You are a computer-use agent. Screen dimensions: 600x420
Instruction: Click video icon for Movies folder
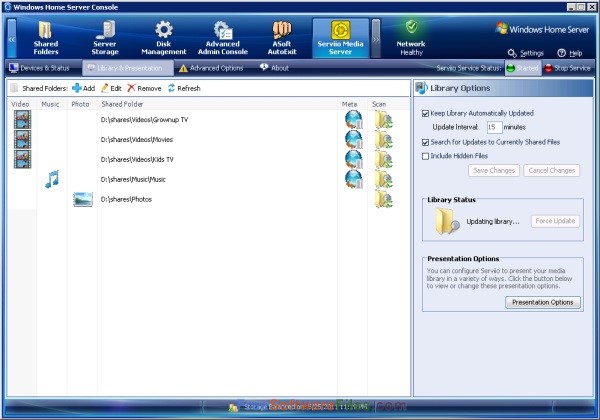22,139
